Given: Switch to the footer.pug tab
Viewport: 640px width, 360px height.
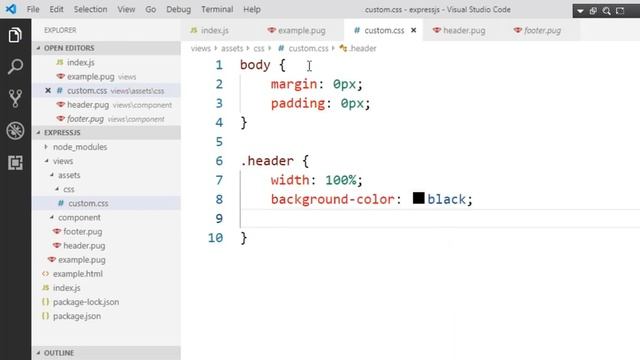Looking at the screenshot, I should [x=542, y=30].
